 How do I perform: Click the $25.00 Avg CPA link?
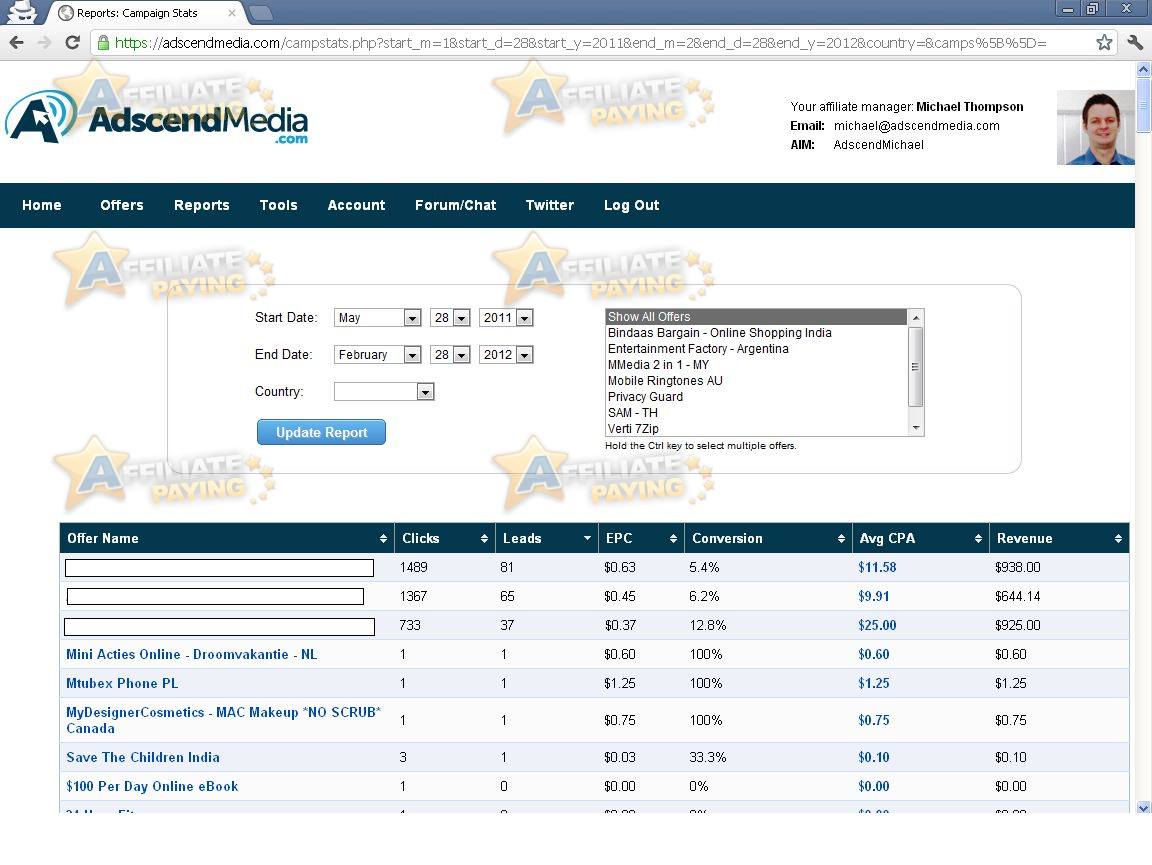(x=877, y=625)
